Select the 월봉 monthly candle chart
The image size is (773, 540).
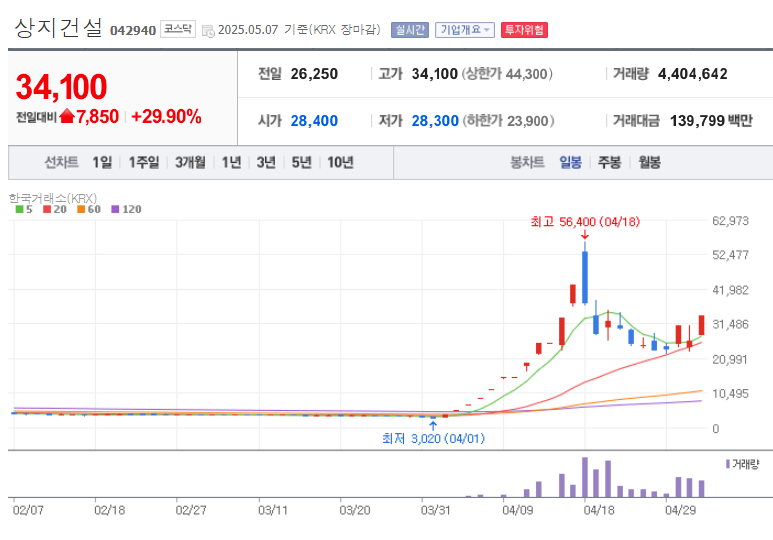pyautogui.click(x=649, y=162)
